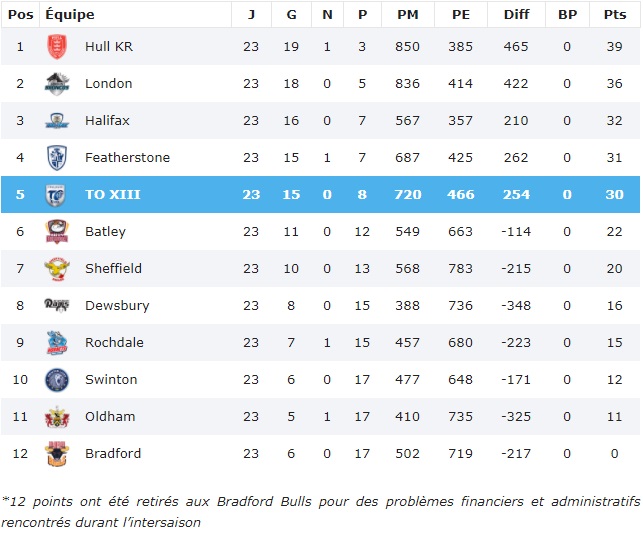Screen dimensions: 643x538
Task: Open the Hull KR team name
Action: tap(107, 47)
